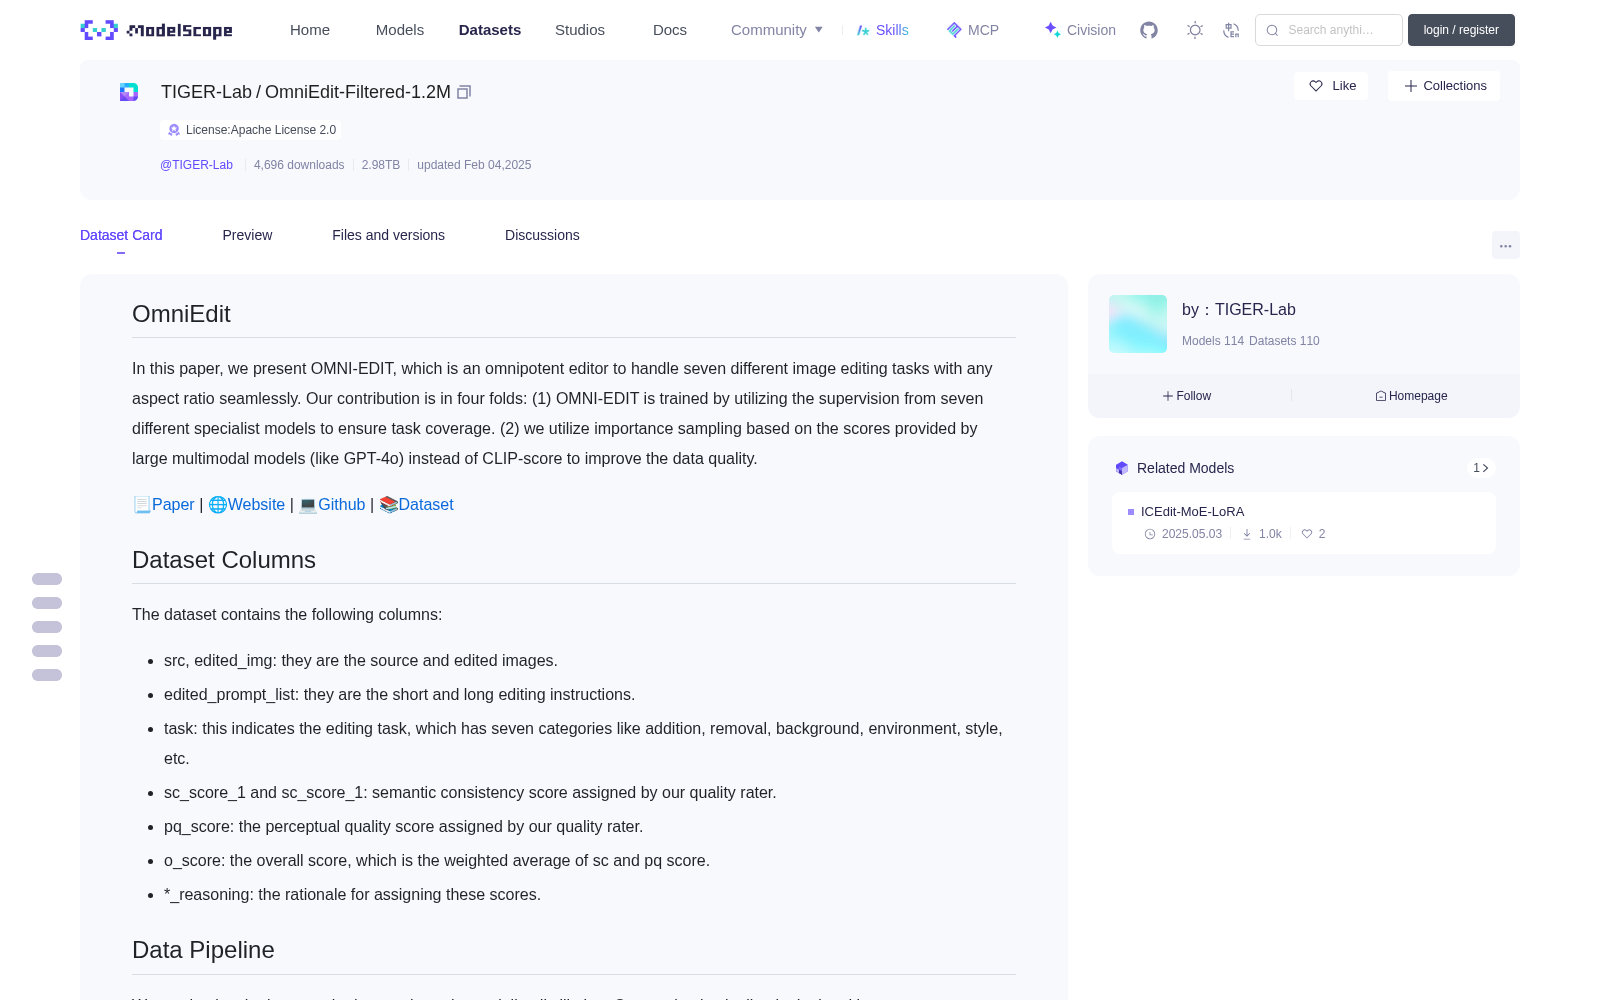
Task: Follow the TIGER-Lab organization
Action: [1187, 396]
